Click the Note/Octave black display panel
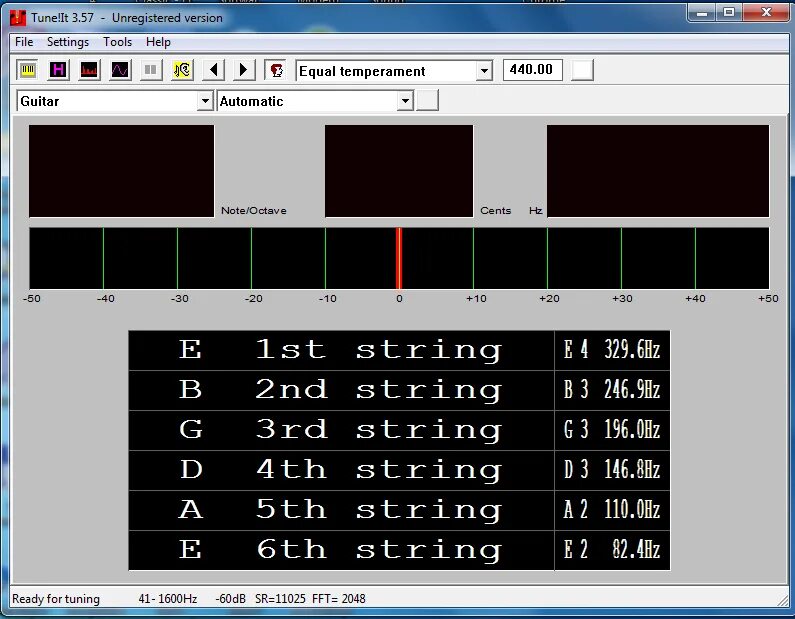795x619 pixels. (x=122, y=171)
